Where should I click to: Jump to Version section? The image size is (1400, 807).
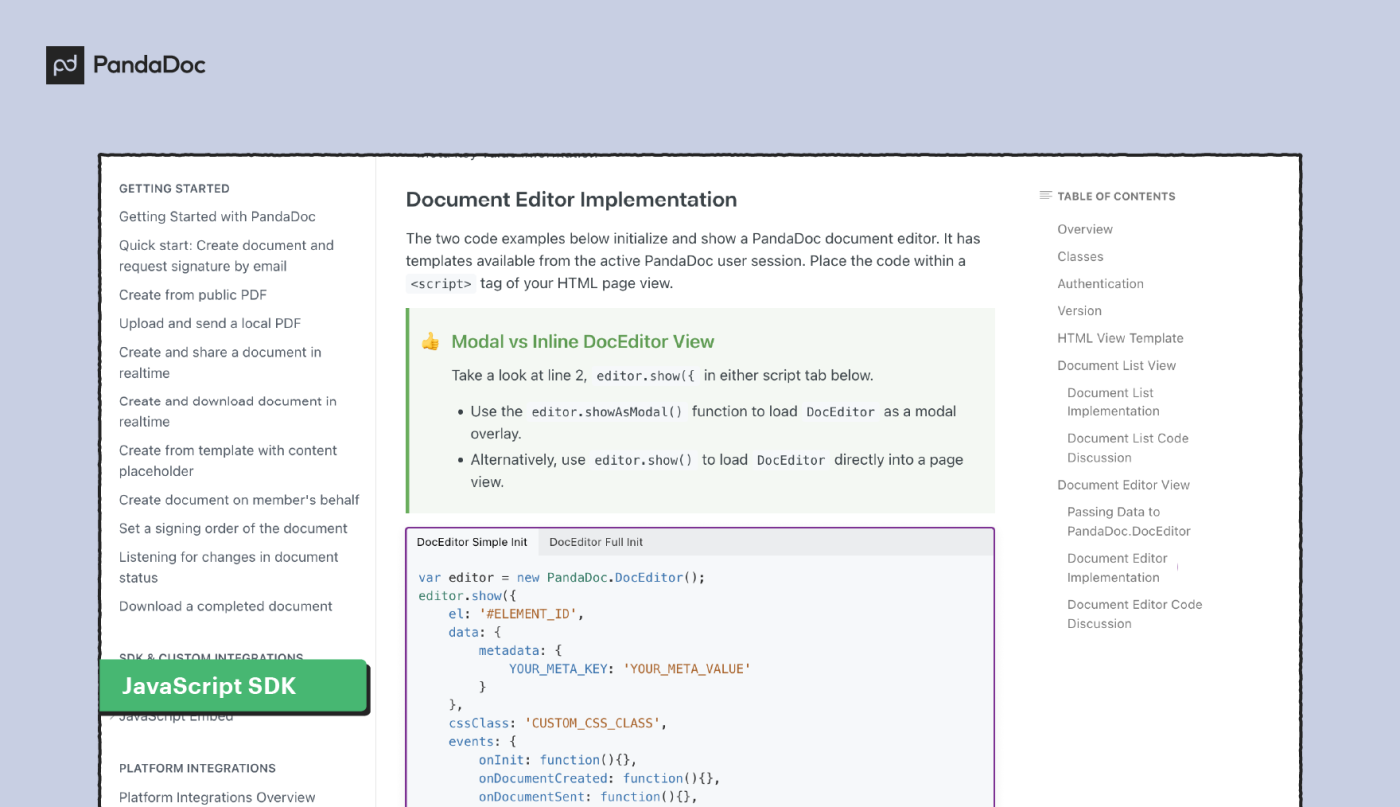[x=1079, y=311]
